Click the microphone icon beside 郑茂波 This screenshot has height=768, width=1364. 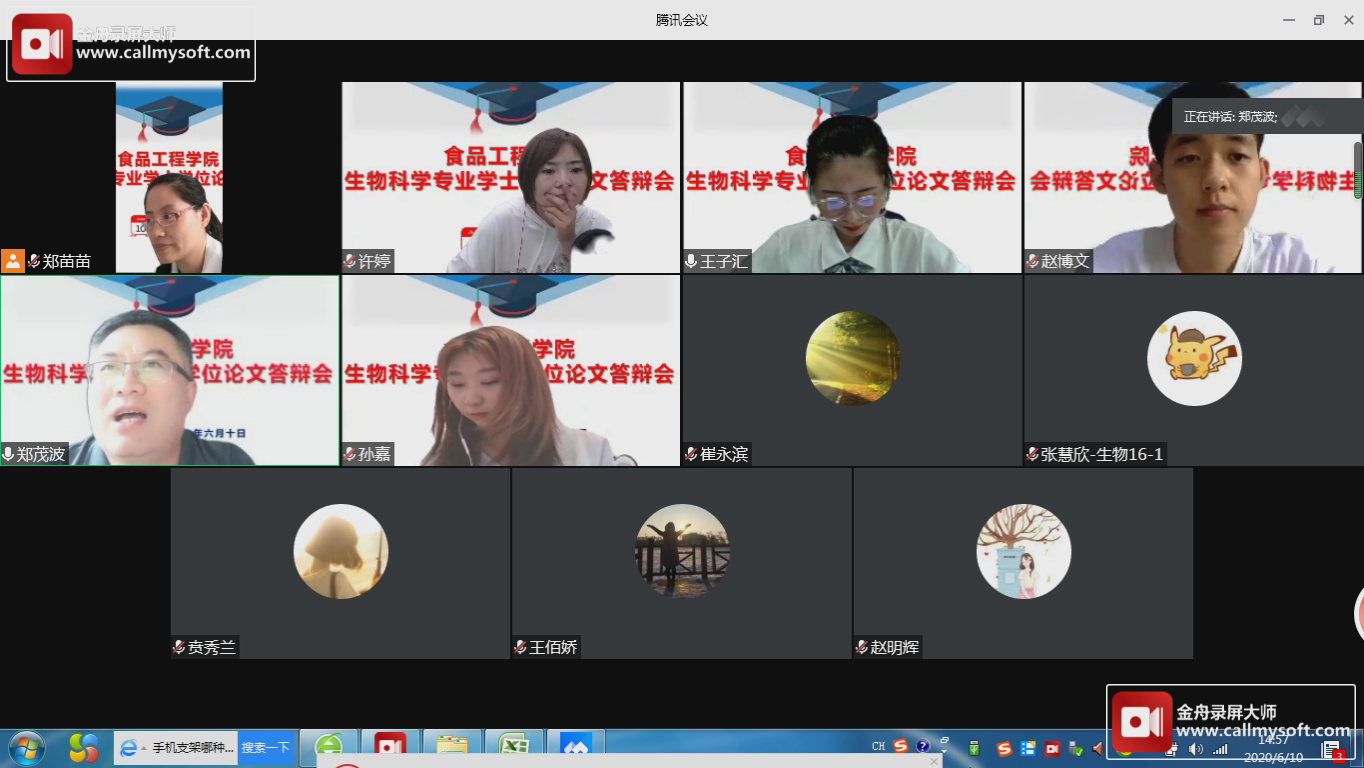coord(9,454)
